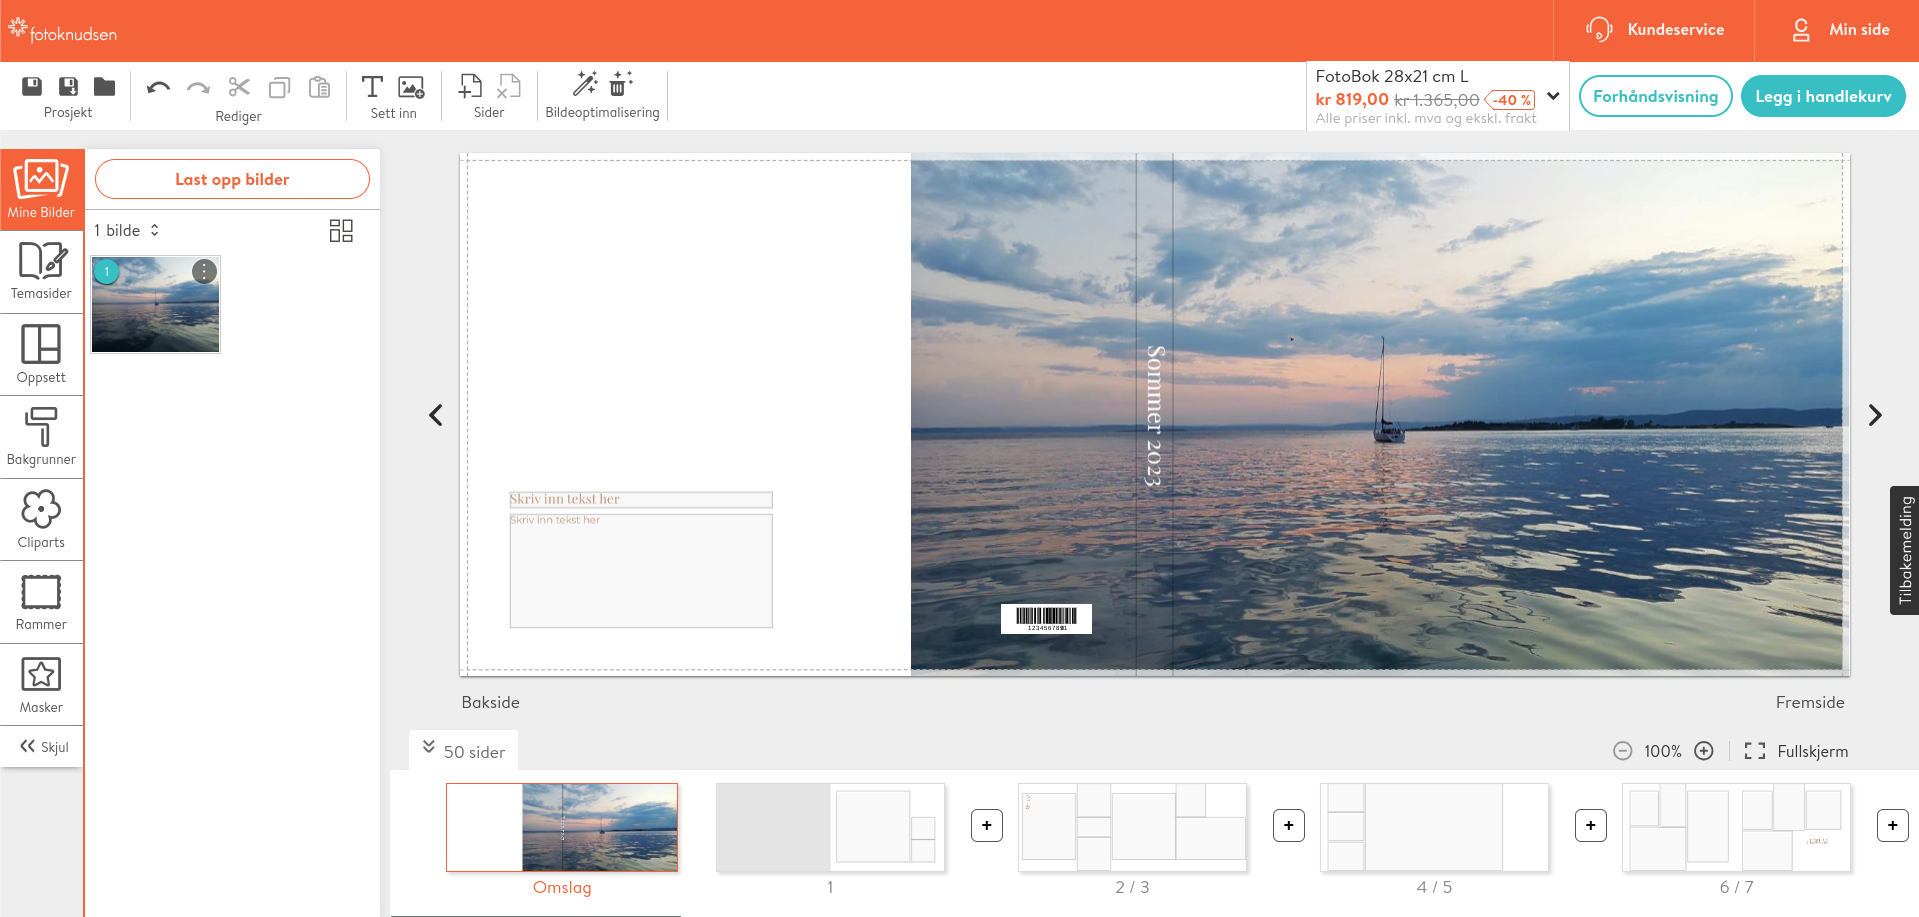
Task: Go to the next spread arrow
Action: point(1875,415)
